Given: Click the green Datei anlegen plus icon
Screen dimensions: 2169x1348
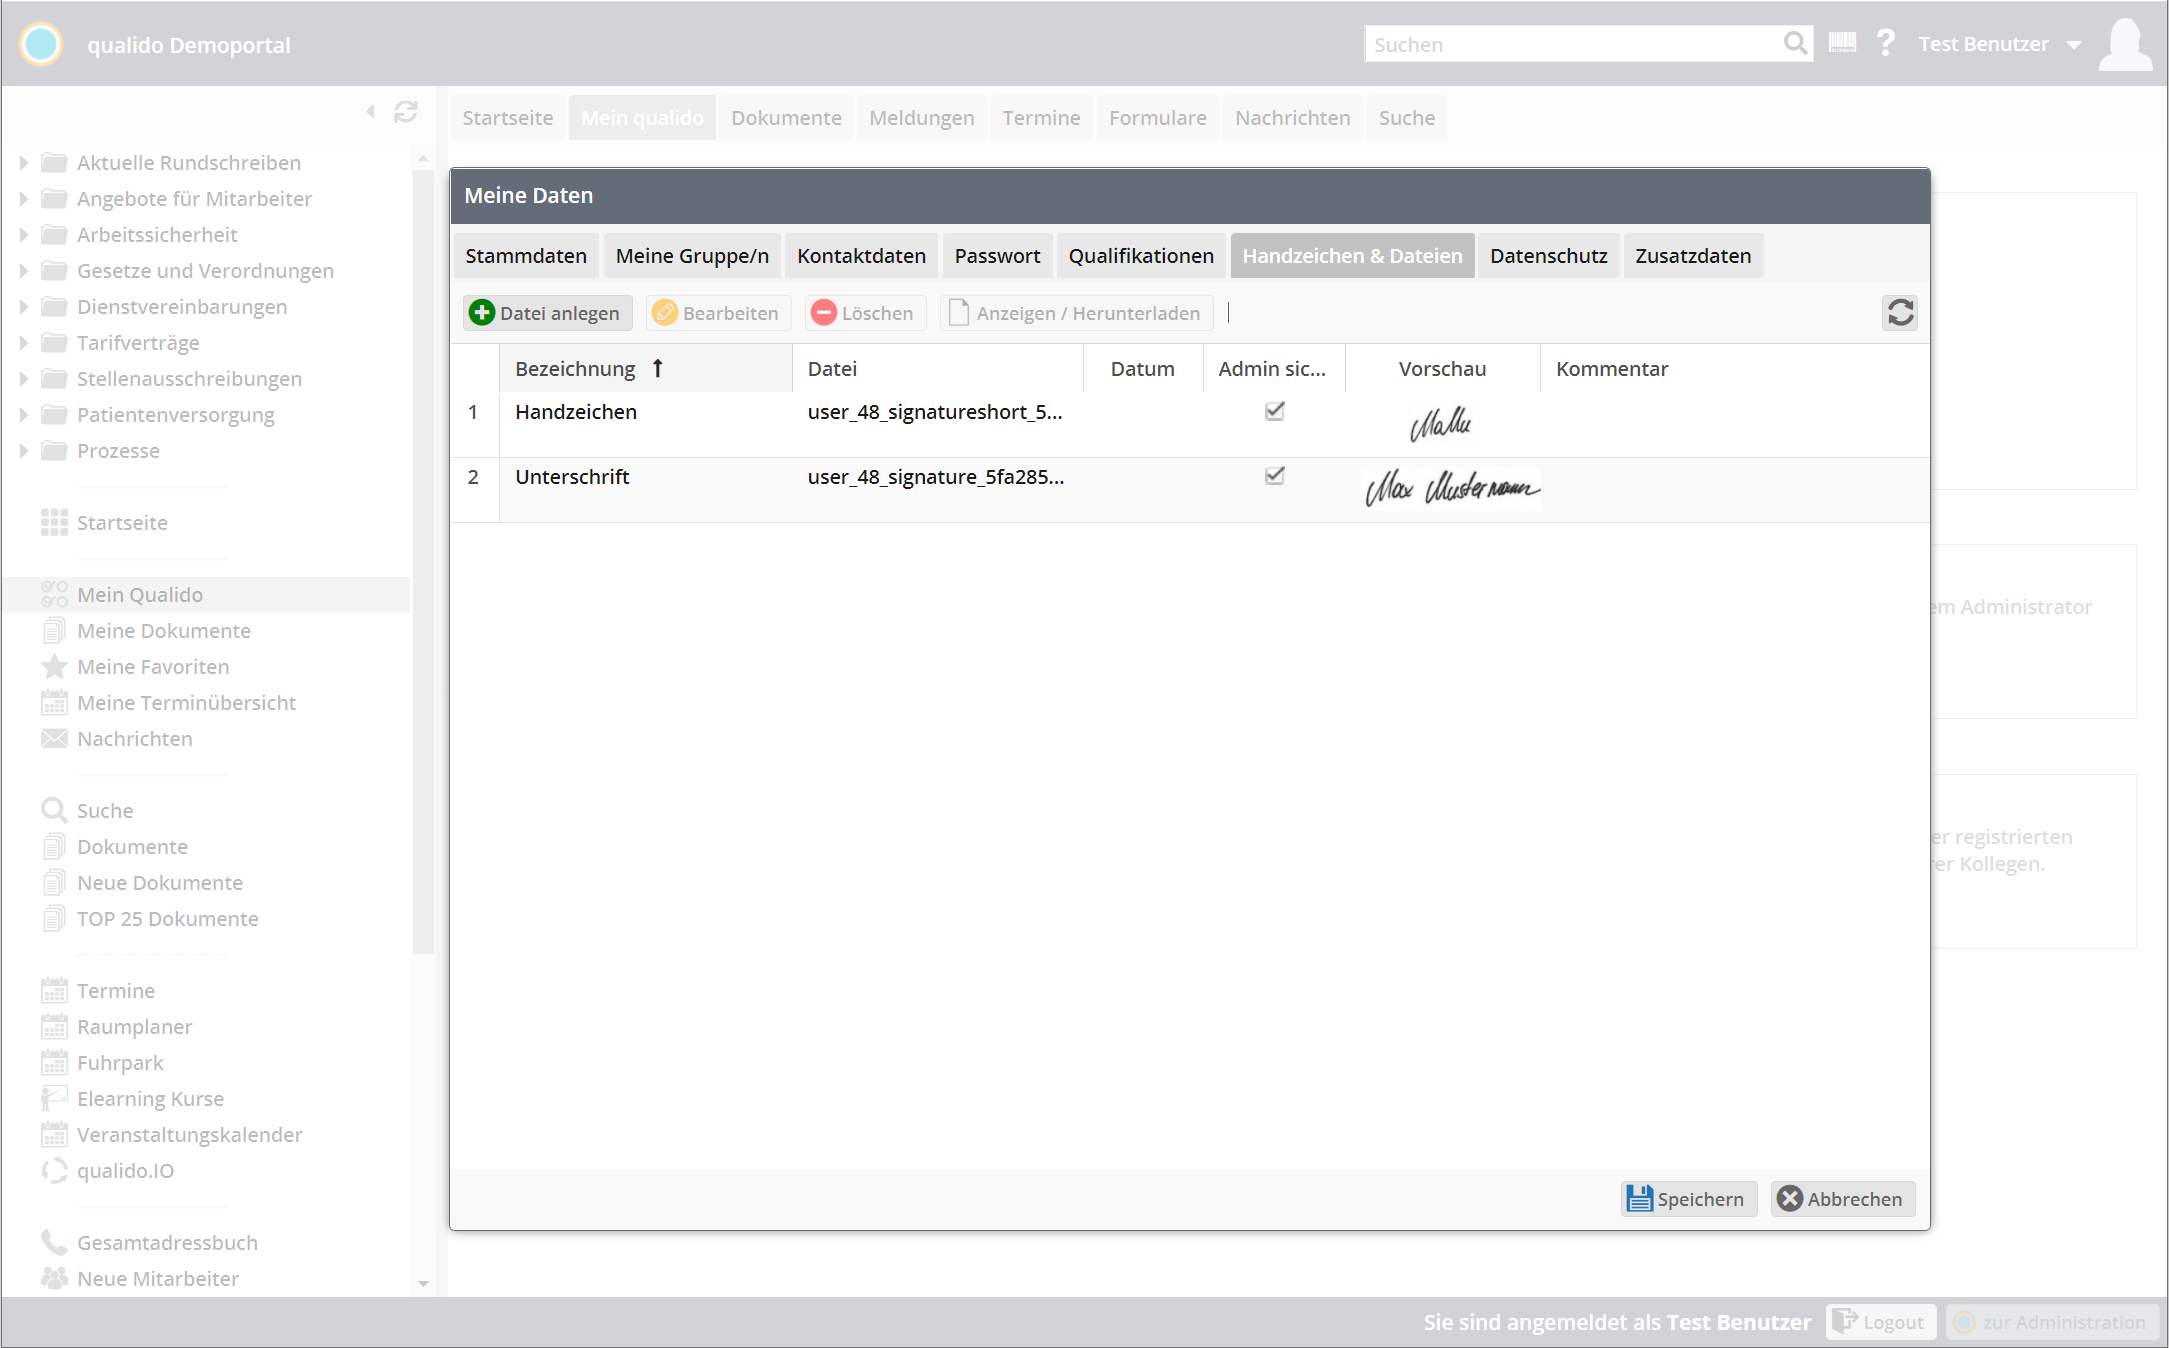Looking at the screenshot, I should pyautogui.click(x=482, y=313).
